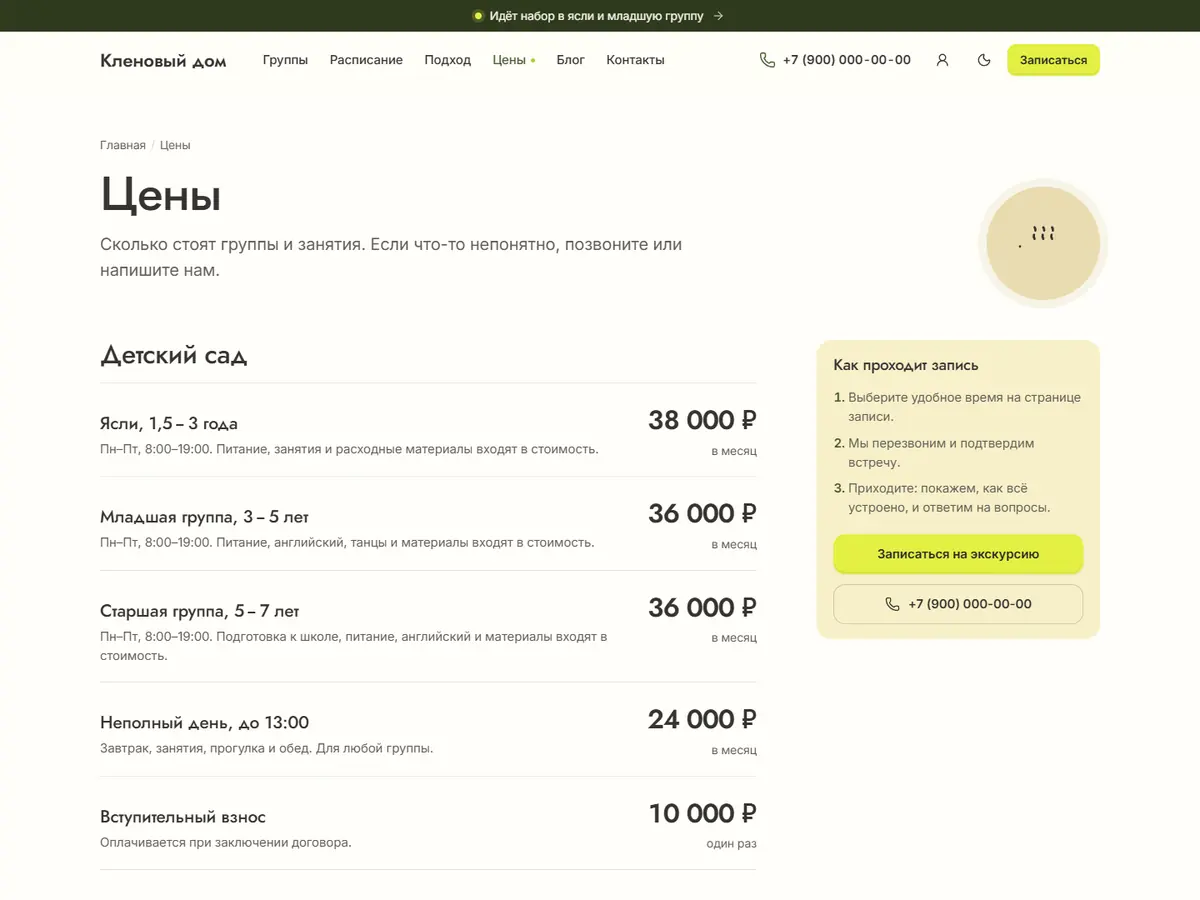Click the 10 000 ₽ price

point(703,814)
